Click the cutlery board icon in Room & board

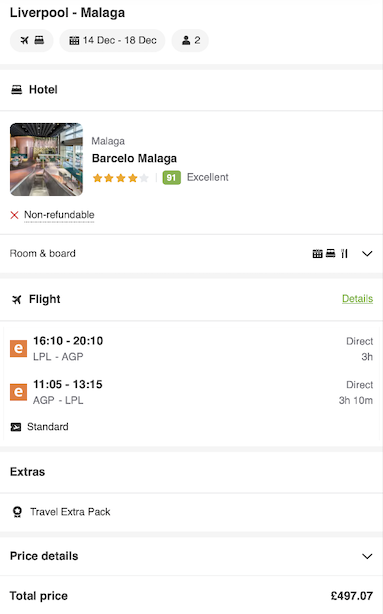pyautogui.click(x=344, y=254)
